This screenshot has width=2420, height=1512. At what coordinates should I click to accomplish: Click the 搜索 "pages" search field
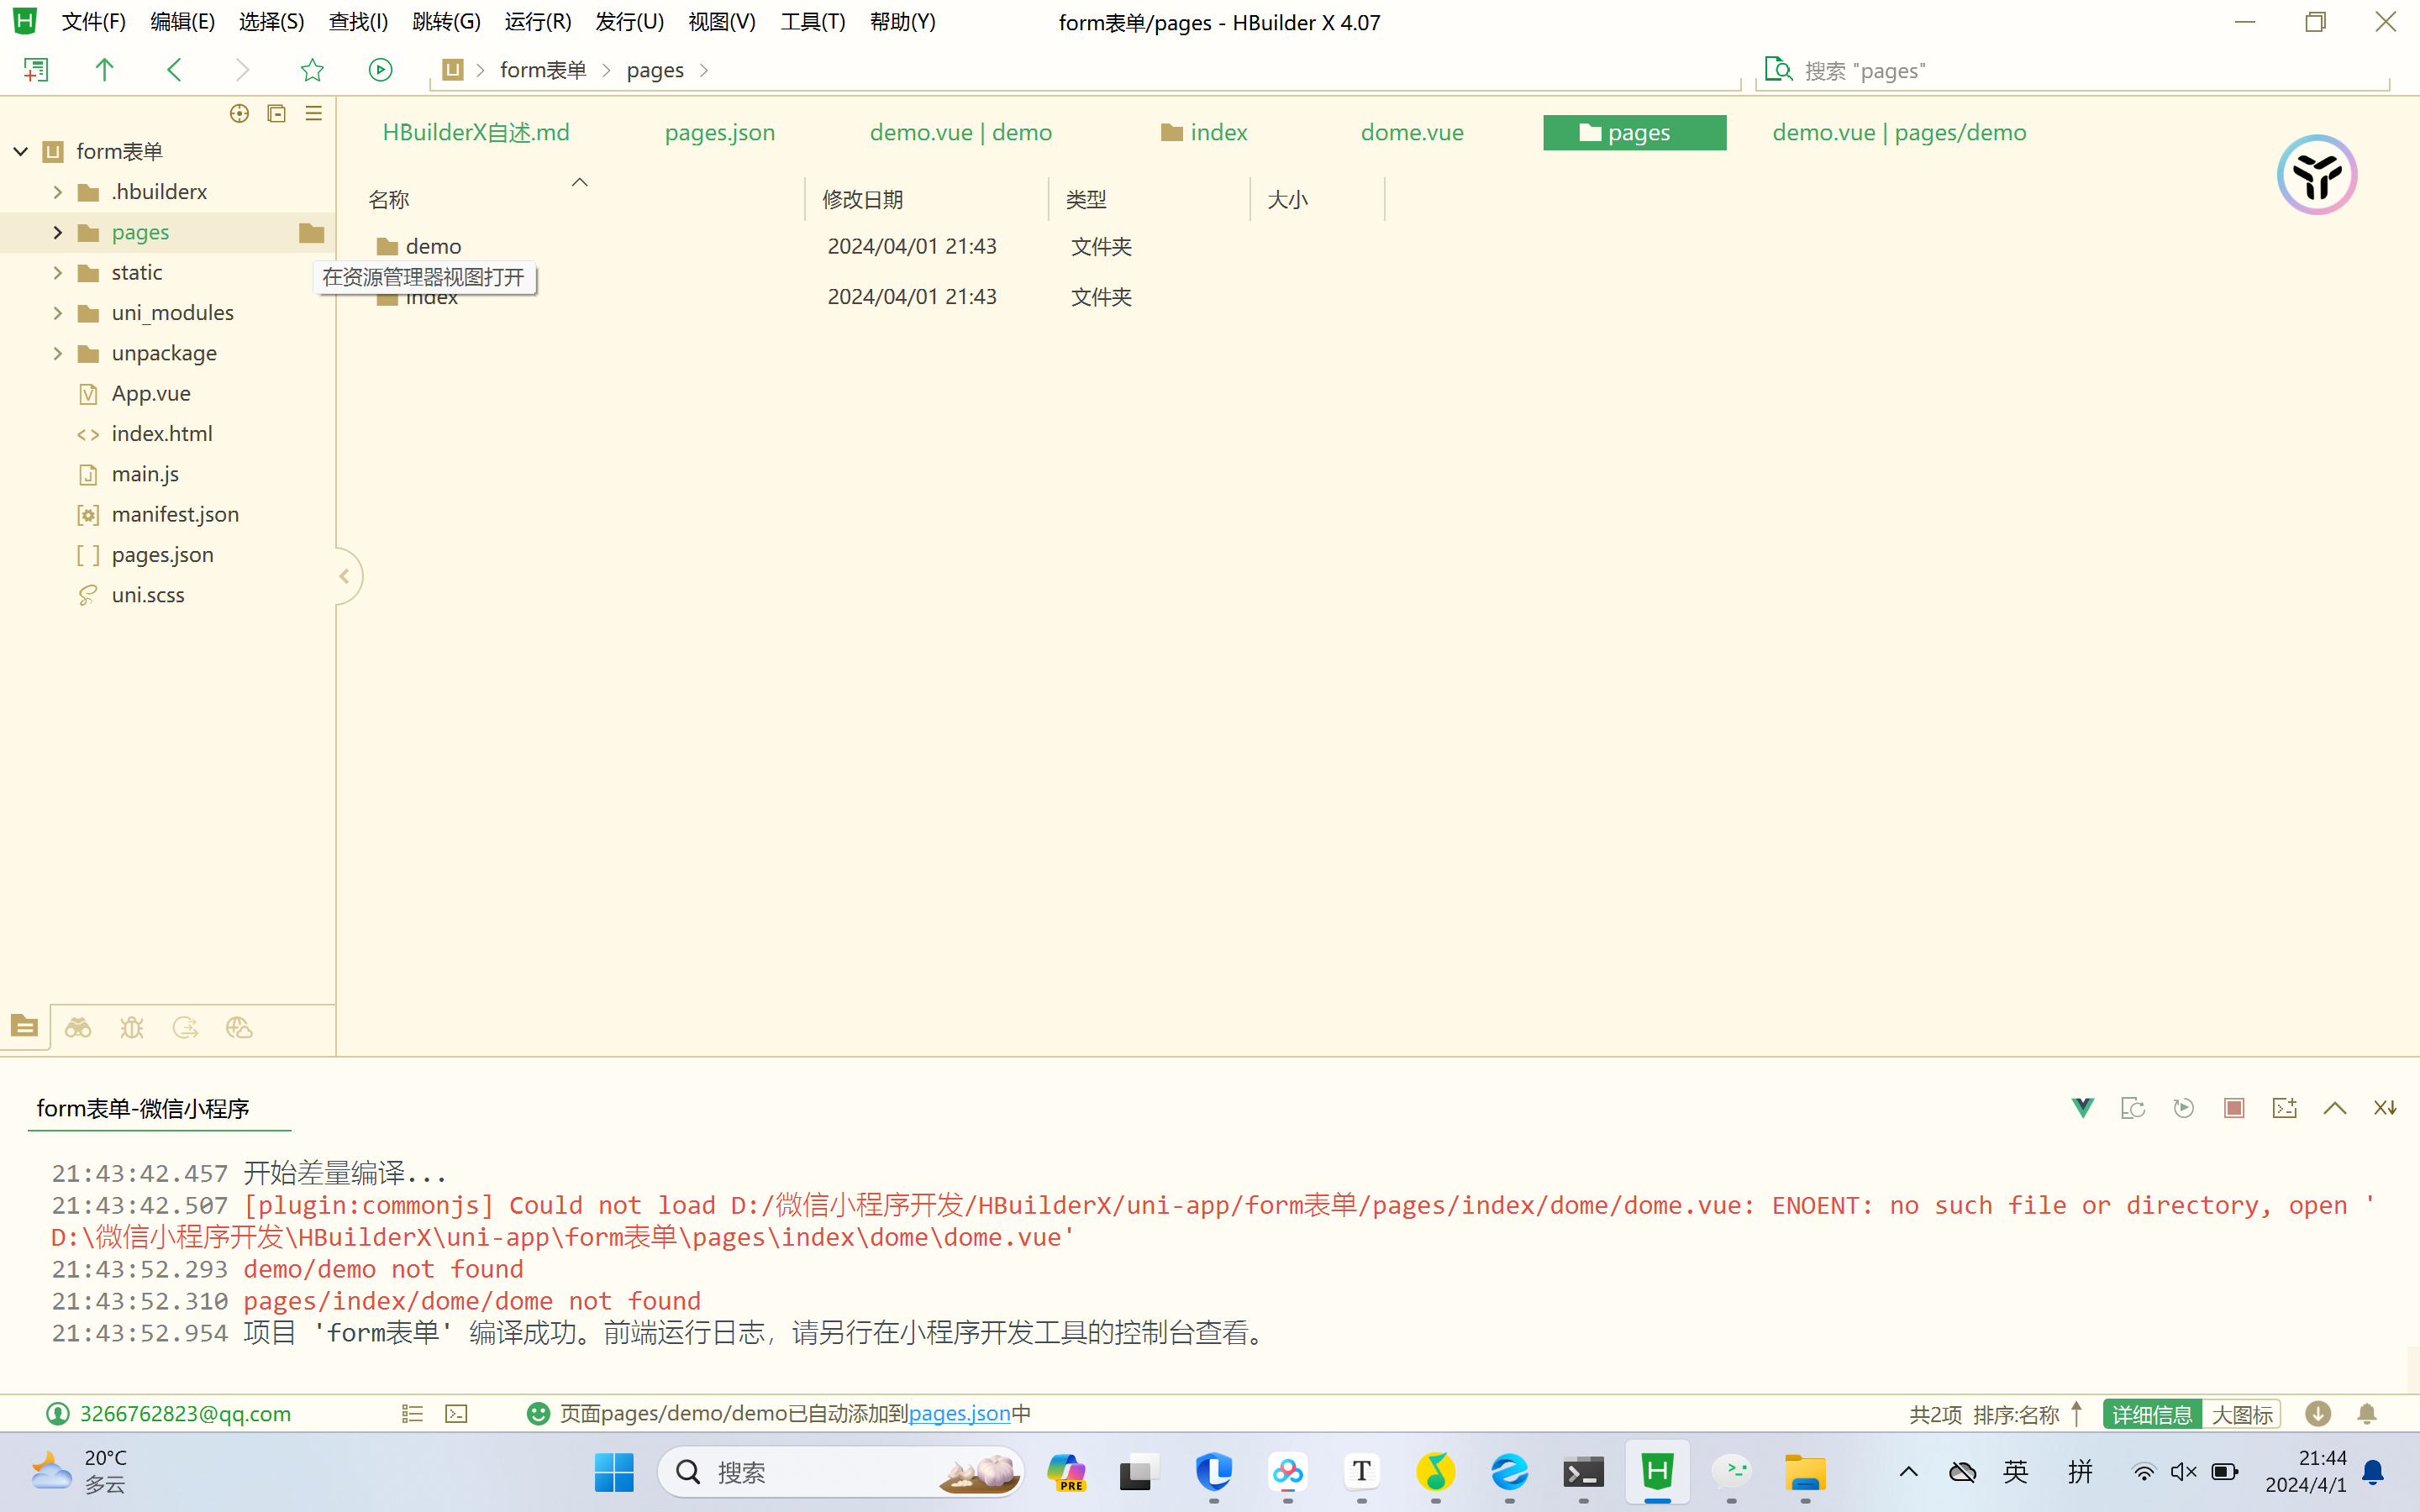point(2080,70)
